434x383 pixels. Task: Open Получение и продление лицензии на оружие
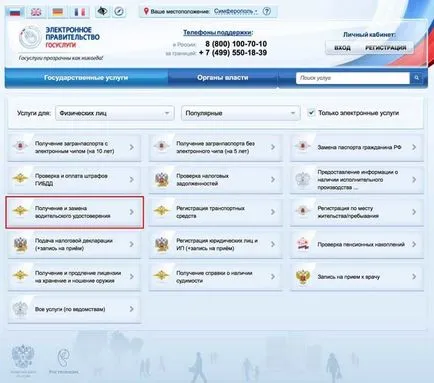pos(74,277)
